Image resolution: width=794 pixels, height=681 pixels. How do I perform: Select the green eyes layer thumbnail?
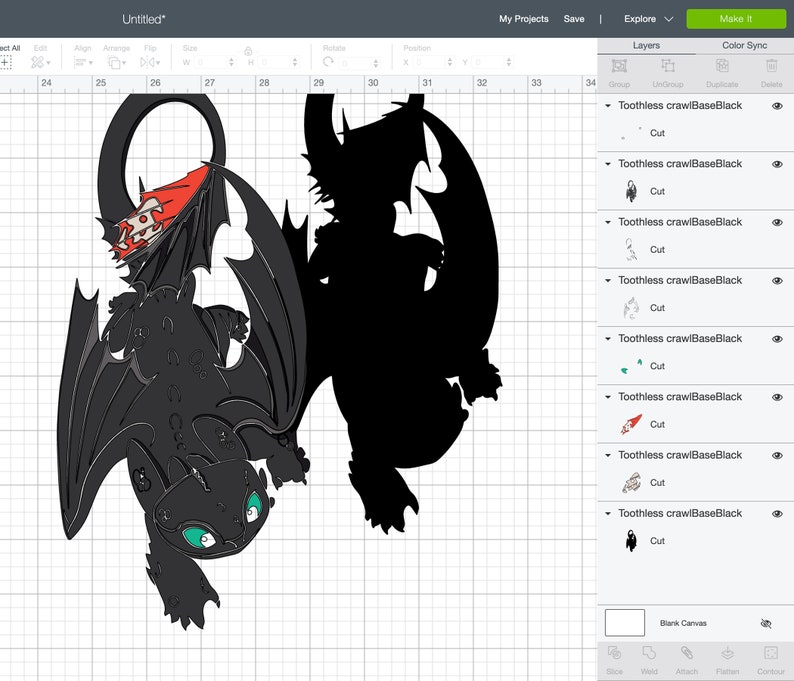tap(631, 366)
